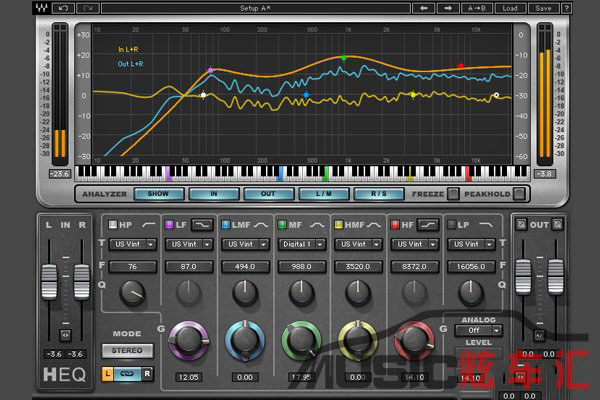600x400 pixels.
Task: Select the HMF bell shape icon
Action: pos(374,225)
